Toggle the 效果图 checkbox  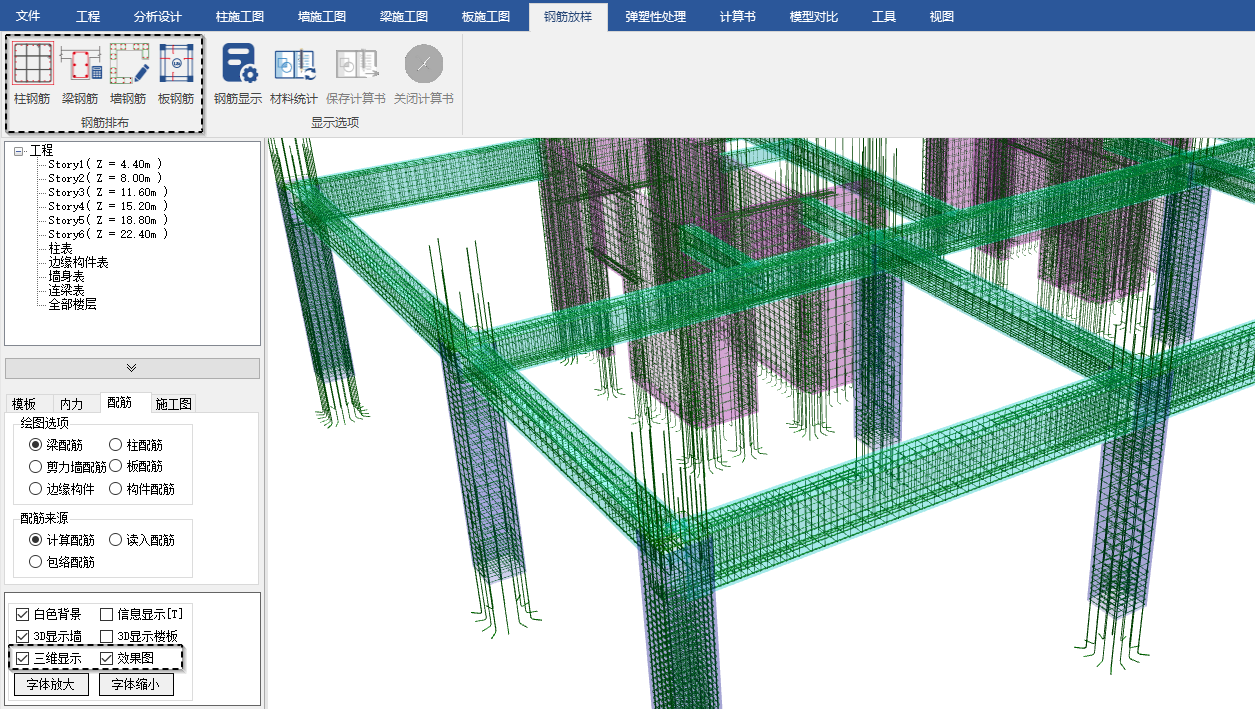pyautogui.click(x=107, y=659)
